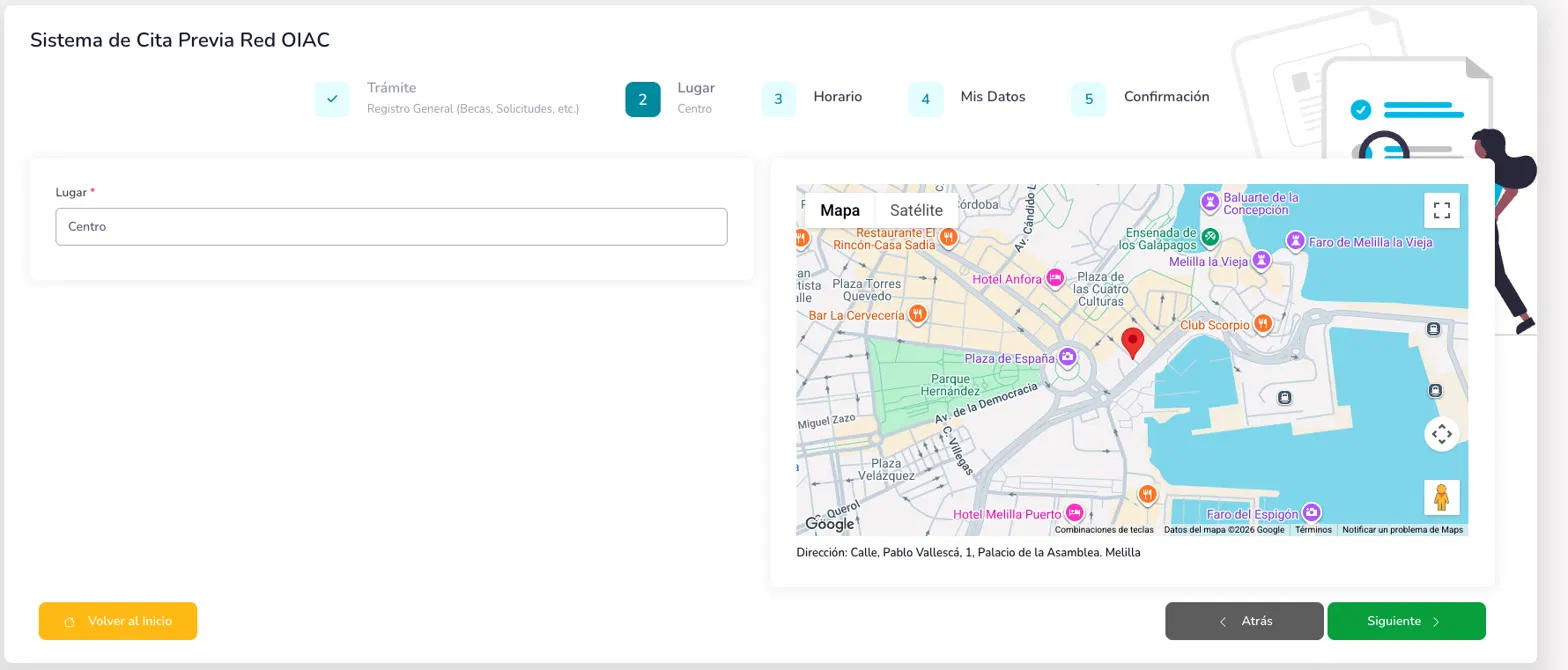Click the Baluarte de la Concepción marker
The image size is (1568, 670).
[1210, 202]
